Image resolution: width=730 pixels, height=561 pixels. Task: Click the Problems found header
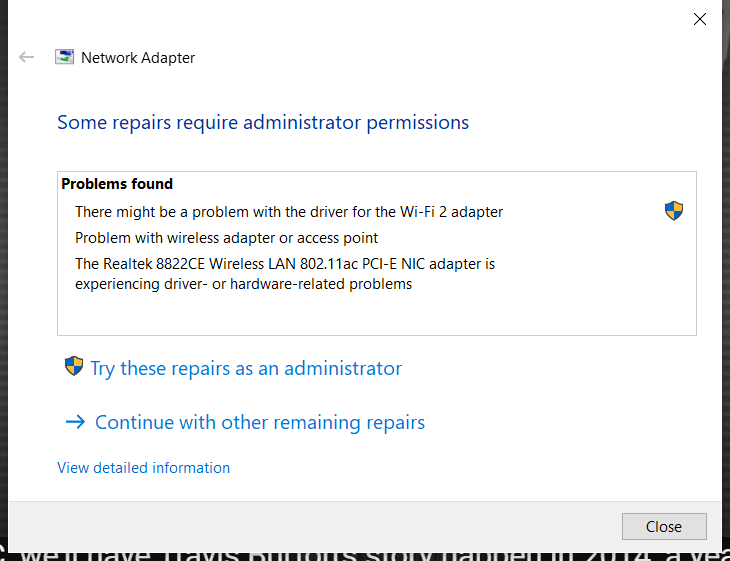(117, 184)
